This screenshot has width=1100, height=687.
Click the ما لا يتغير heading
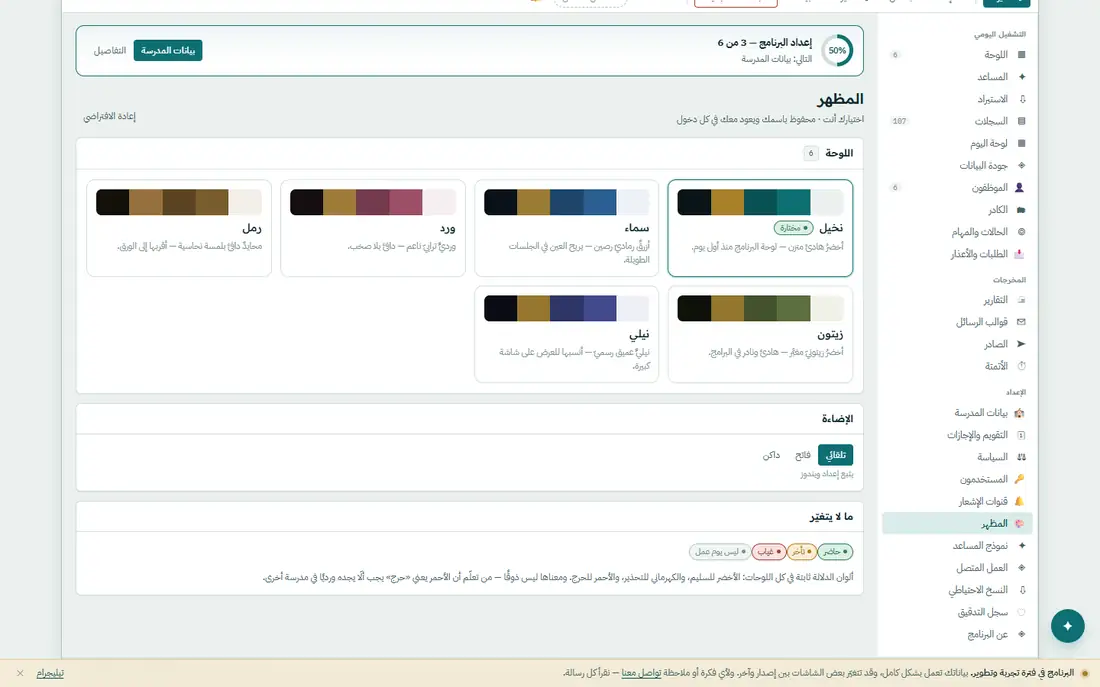831,516
